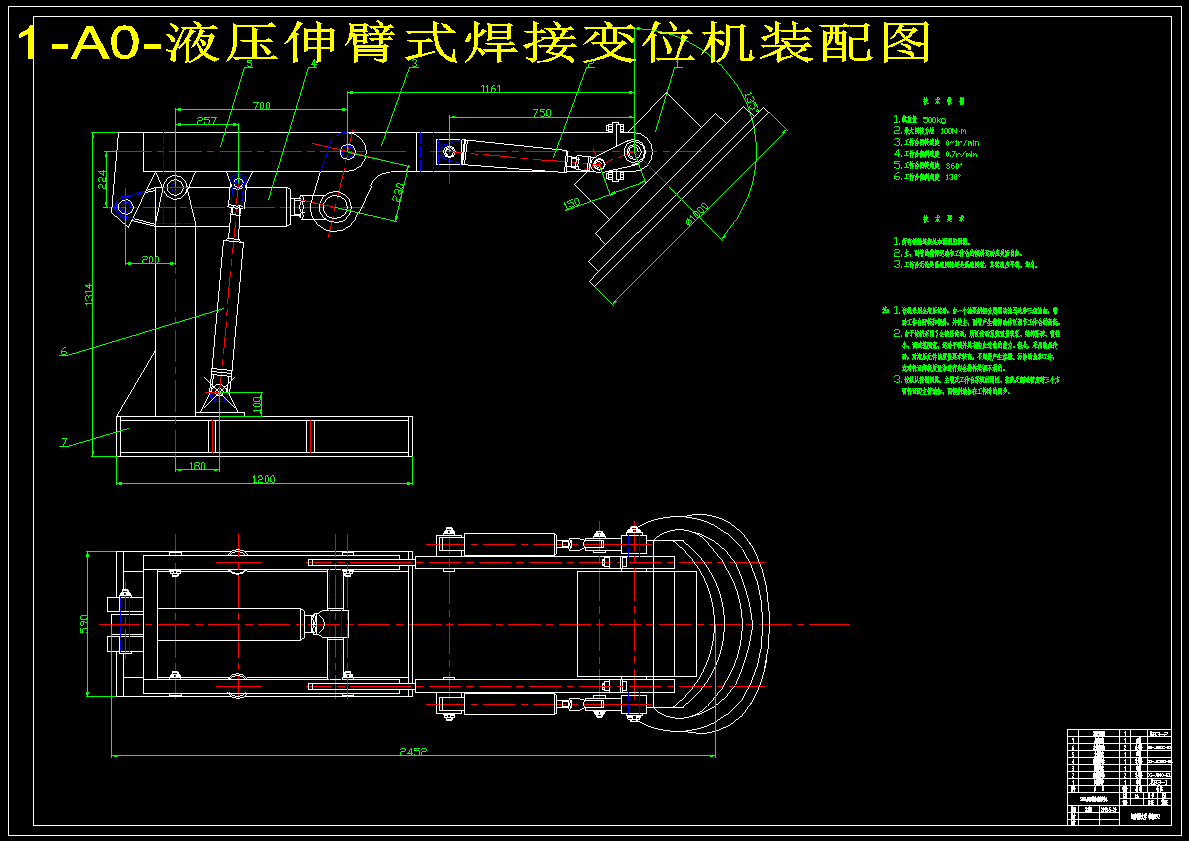This screenshot has height=841, width=1189.
Task: Select the 700 dimension value
Action: point(262,107)
